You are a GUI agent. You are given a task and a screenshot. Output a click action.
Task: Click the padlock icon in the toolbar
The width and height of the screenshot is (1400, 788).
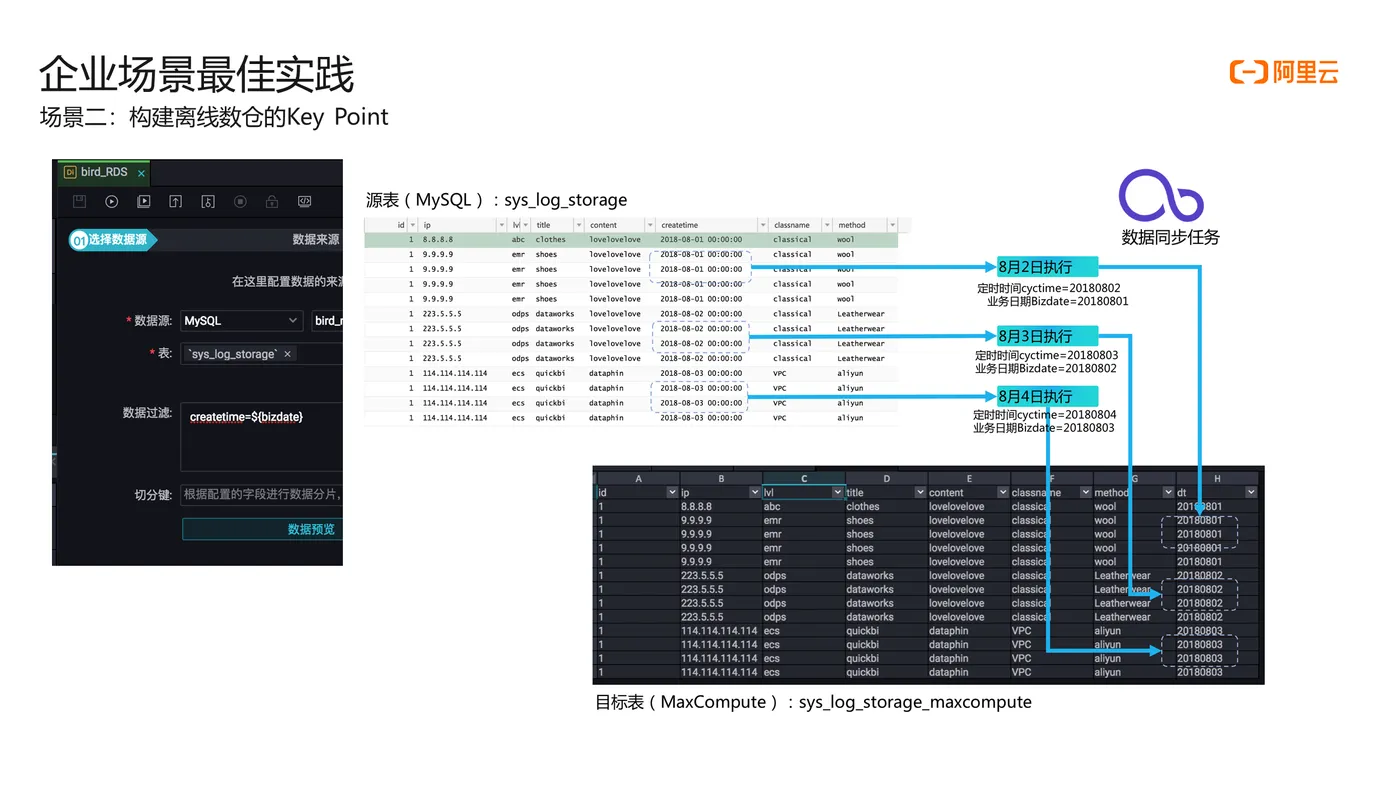272,202
